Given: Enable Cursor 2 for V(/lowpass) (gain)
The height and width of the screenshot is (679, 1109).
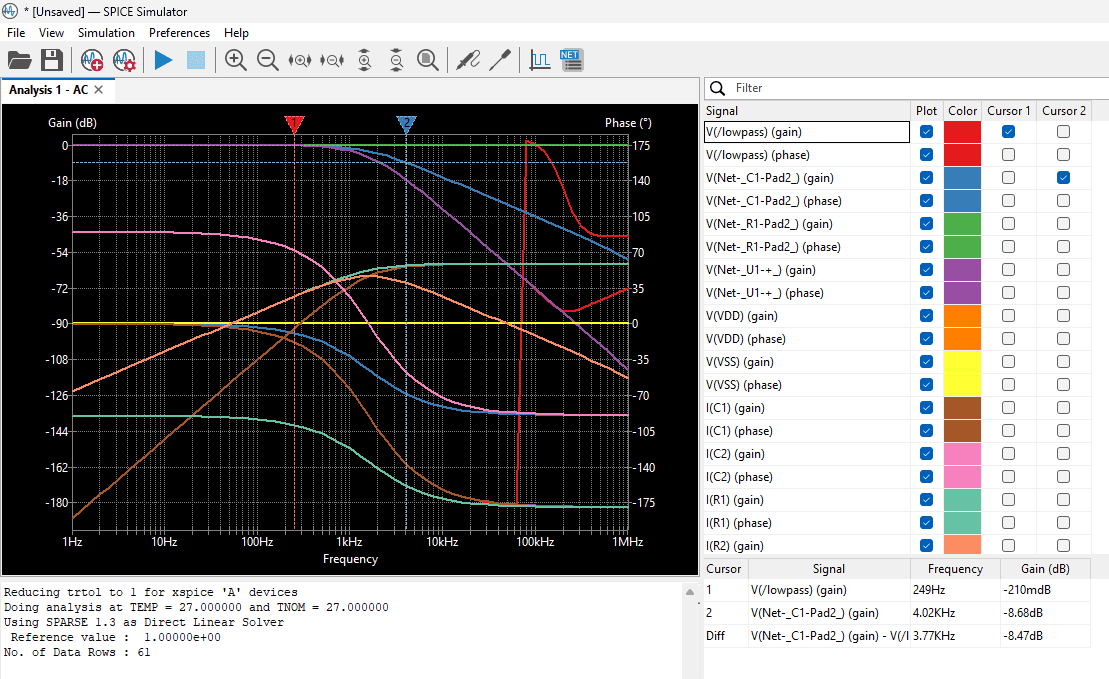Looking at the screenshot, I should (1063, 132).
